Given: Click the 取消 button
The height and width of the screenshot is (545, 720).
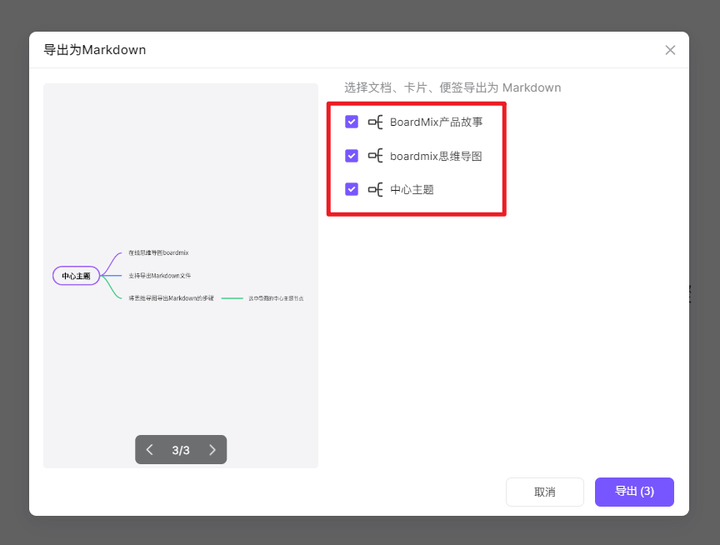Looking at the screenshot, I should click(x=545, y=492).
